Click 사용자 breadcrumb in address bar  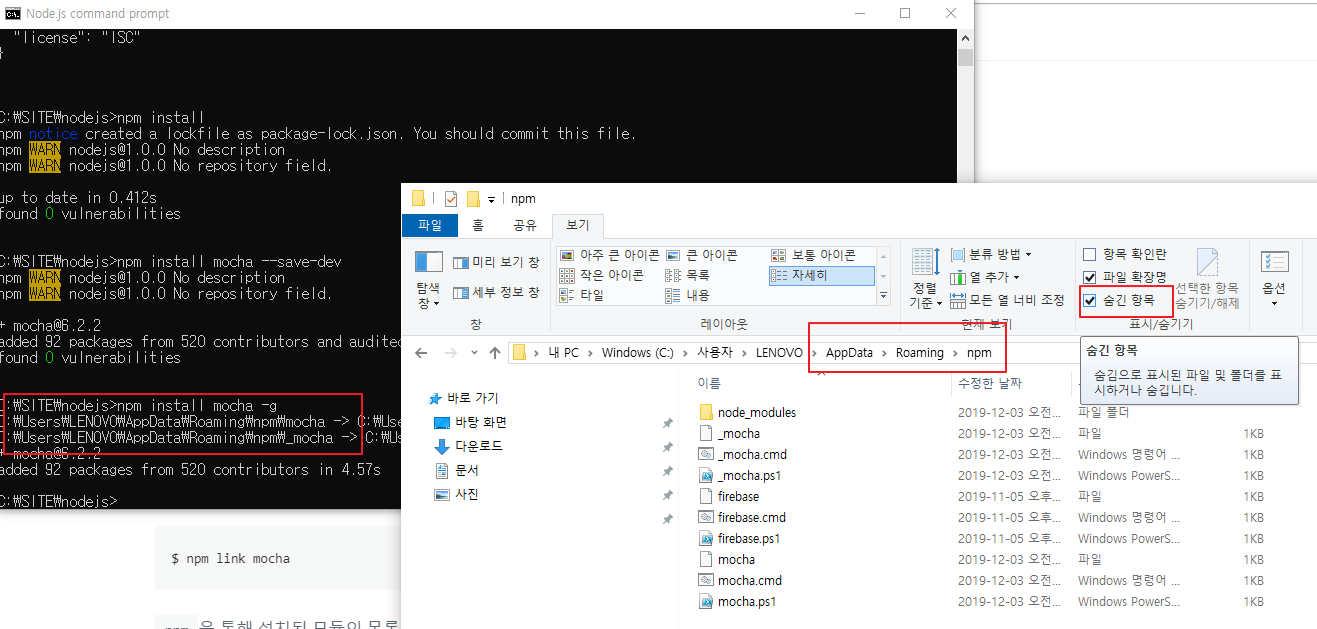point(715,353)
